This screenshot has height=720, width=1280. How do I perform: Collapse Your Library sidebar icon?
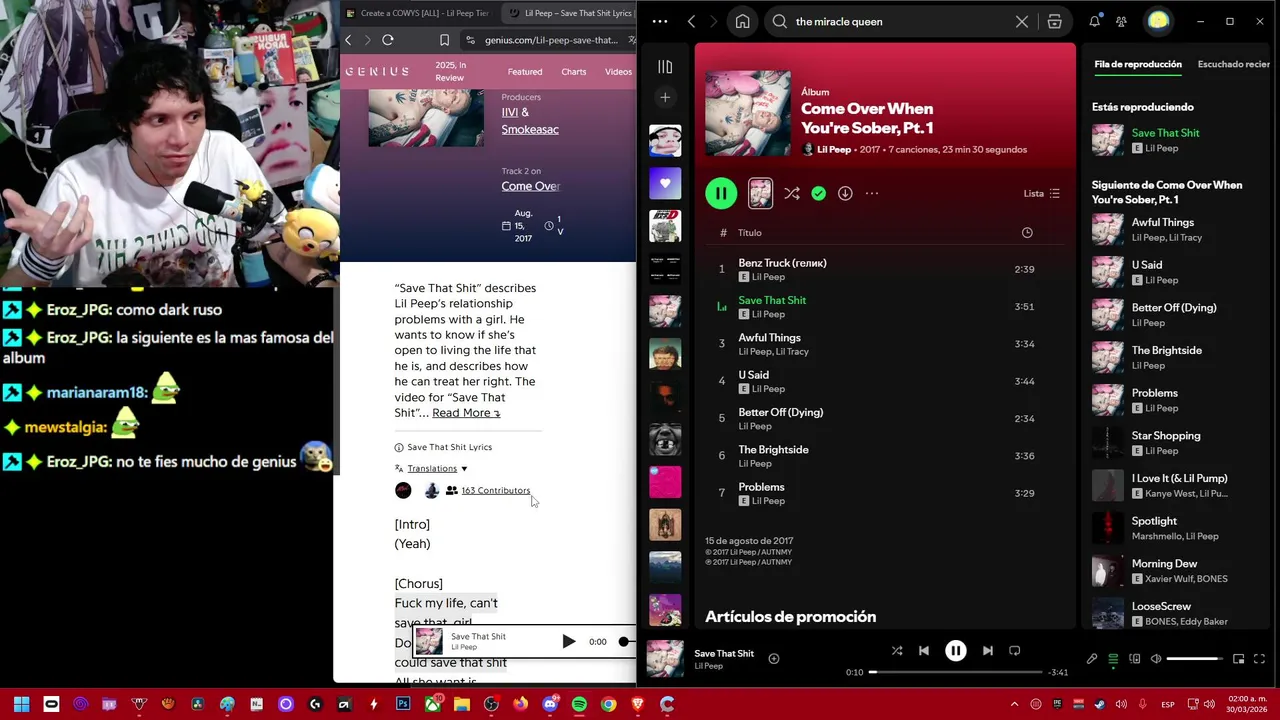coord(665,67)
